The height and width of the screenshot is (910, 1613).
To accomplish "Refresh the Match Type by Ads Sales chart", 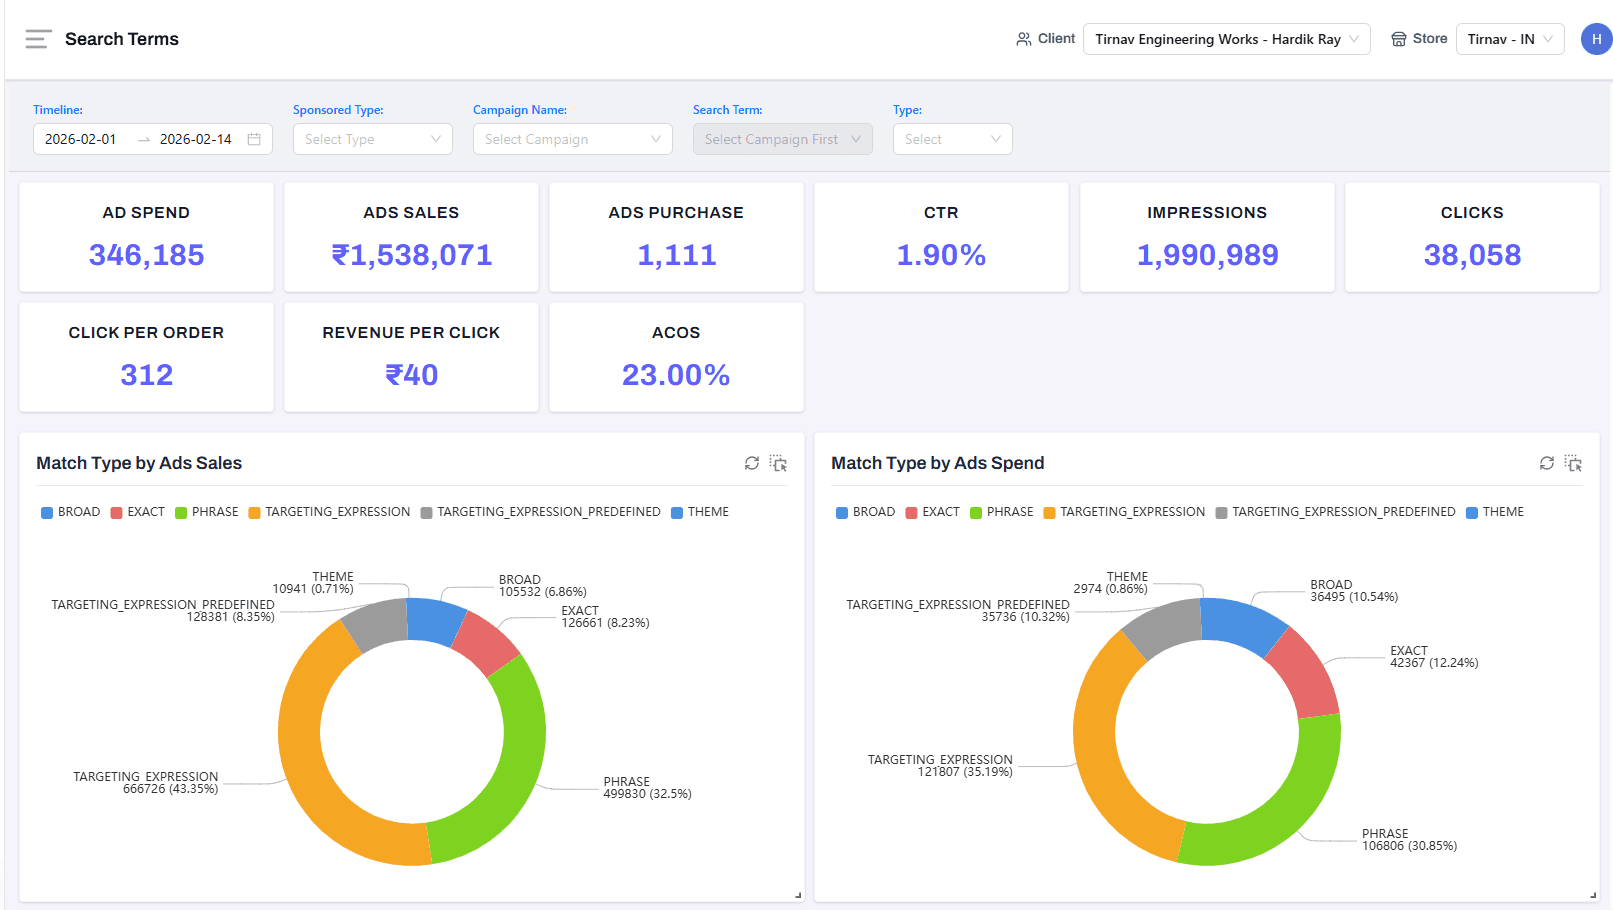I will coord(752,463).
